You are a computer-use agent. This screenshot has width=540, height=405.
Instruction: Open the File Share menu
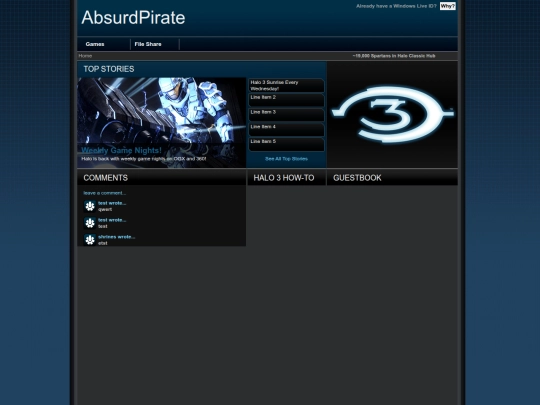pyautogui.click(x=148, y=44)
